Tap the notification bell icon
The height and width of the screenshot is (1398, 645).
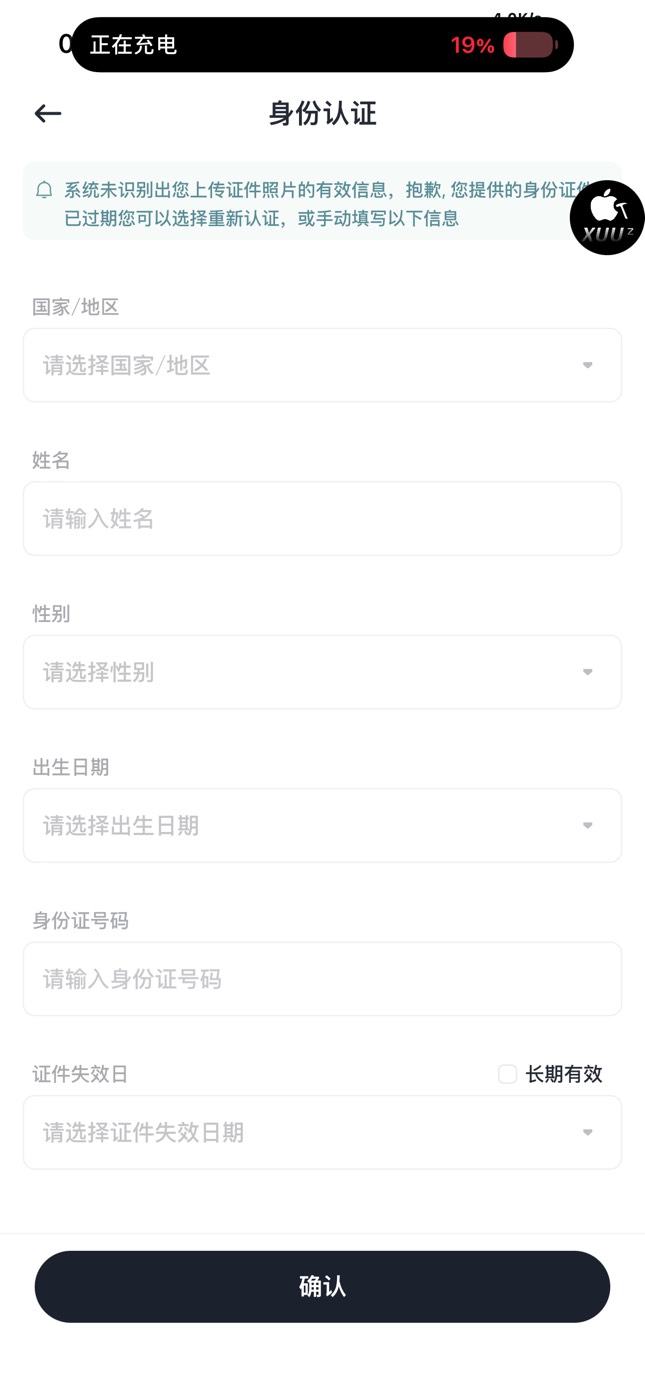point(44,190)
